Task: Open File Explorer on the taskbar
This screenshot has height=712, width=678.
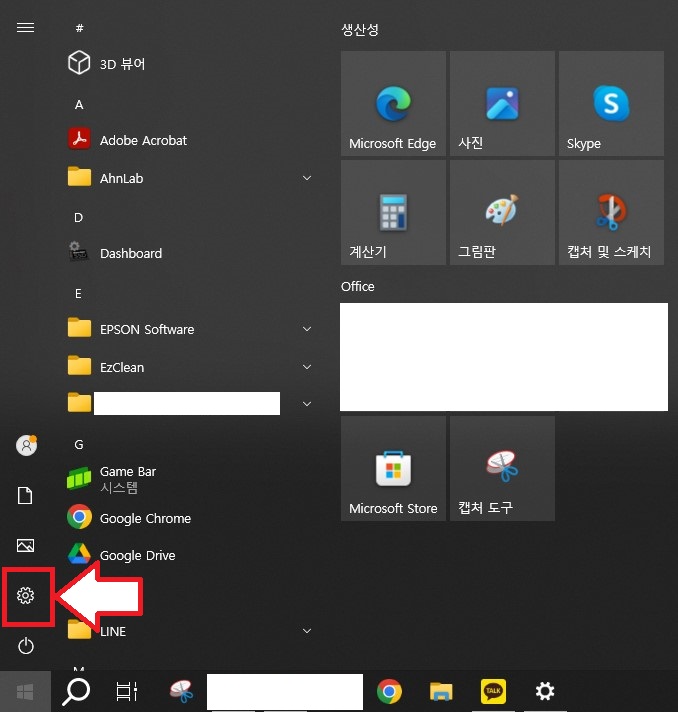Action: tap(441, 692)
